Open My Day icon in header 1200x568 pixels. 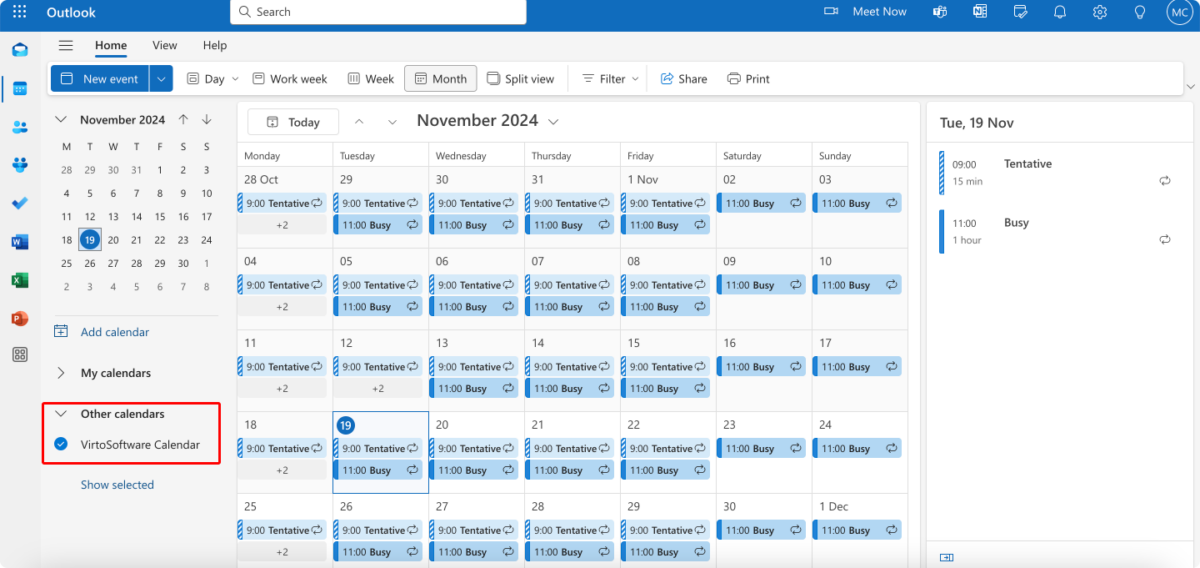click(1020, 12)
